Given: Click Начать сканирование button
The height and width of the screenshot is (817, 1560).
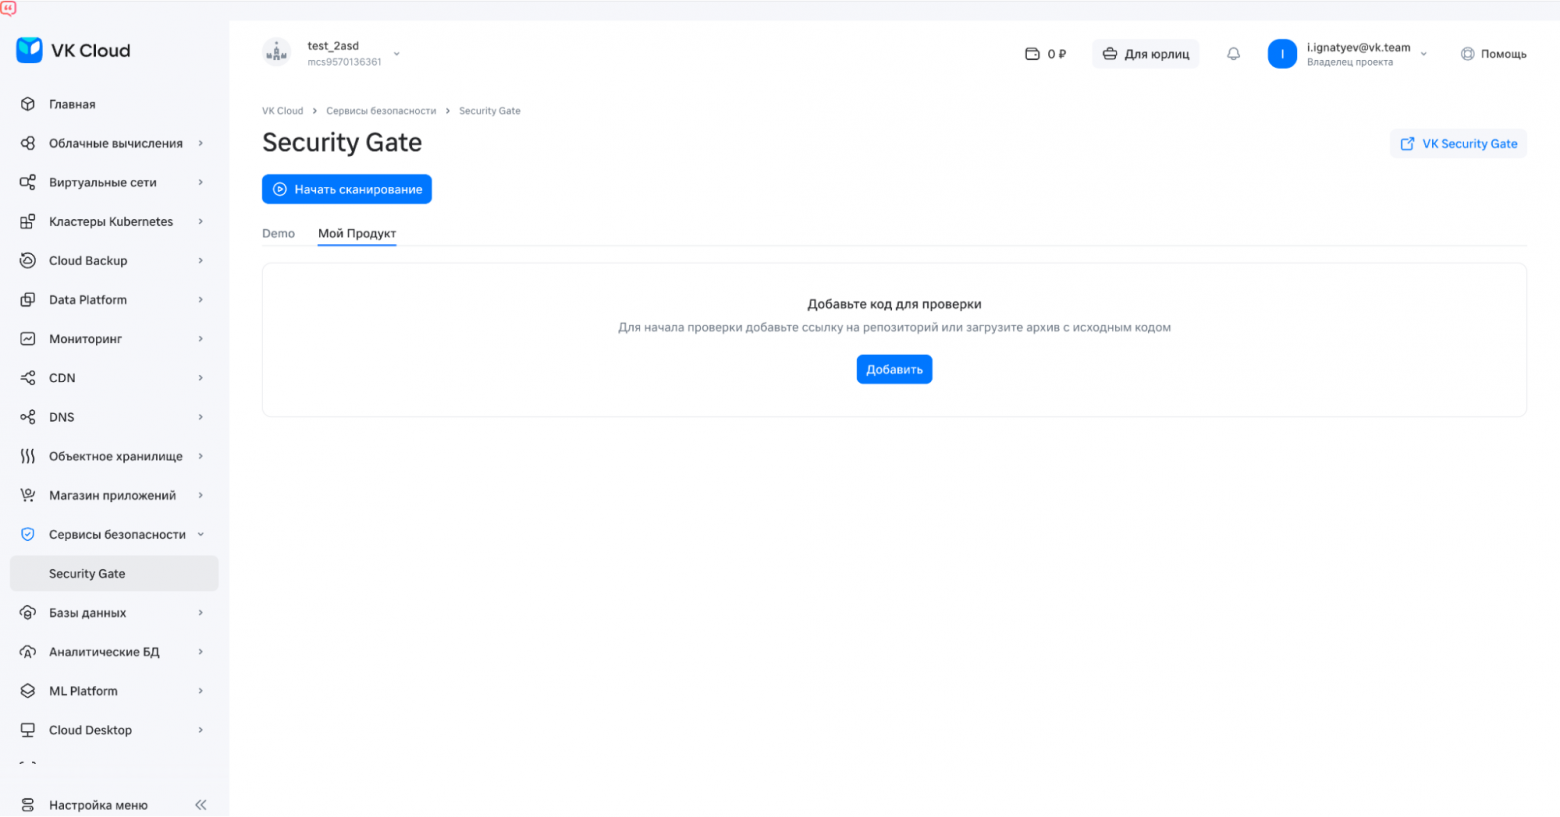Looking at the screenshot, I should (x=347, y=189).
